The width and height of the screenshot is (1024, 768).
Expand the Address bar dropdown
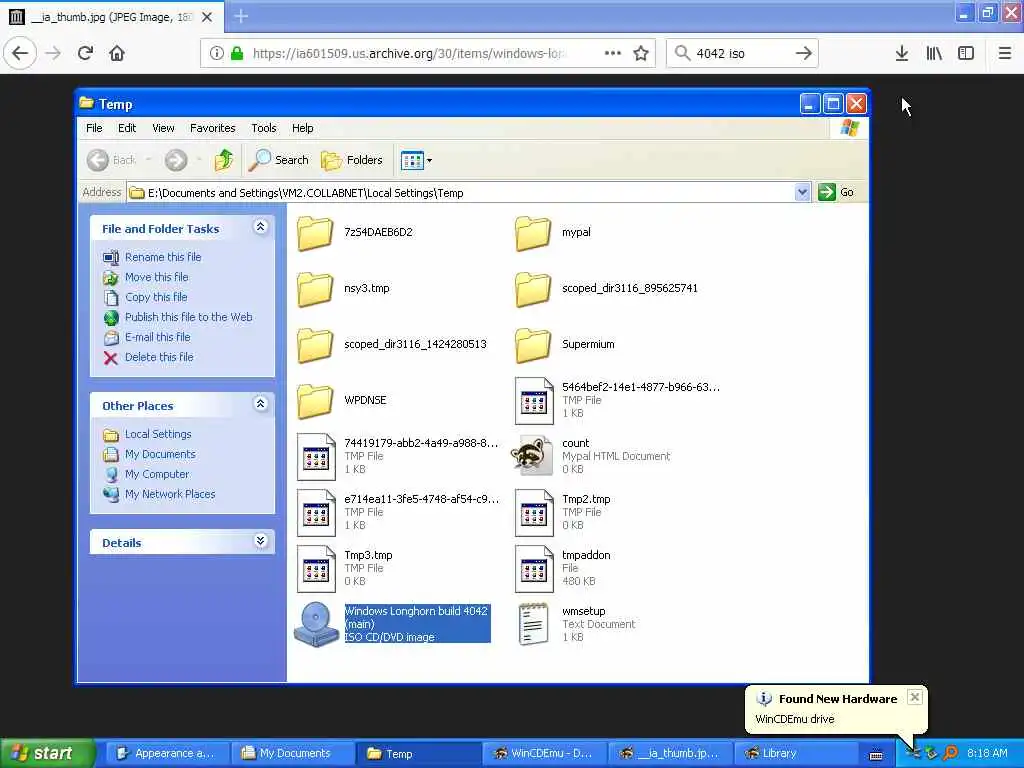802,192
